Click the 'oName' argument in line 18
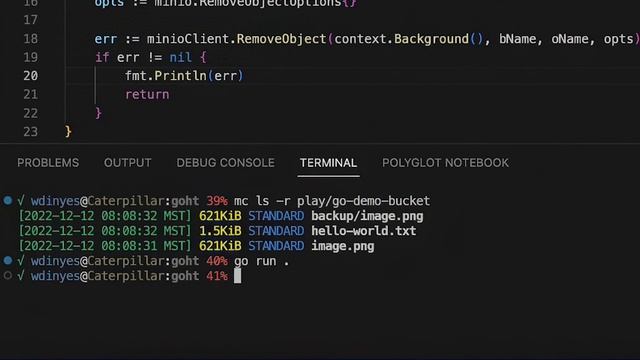Viewport: 640px width, 360px height. (570, 39)
